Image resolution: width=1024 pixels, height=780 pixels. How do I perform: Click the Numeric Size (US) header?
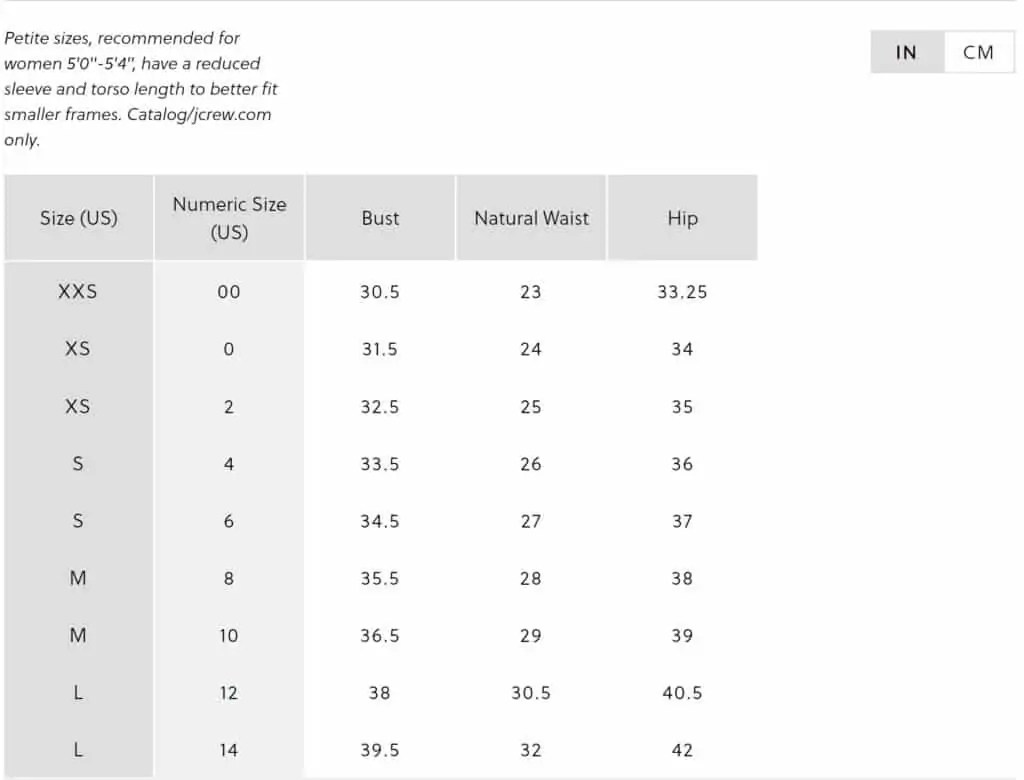click(x=229, y=218)
